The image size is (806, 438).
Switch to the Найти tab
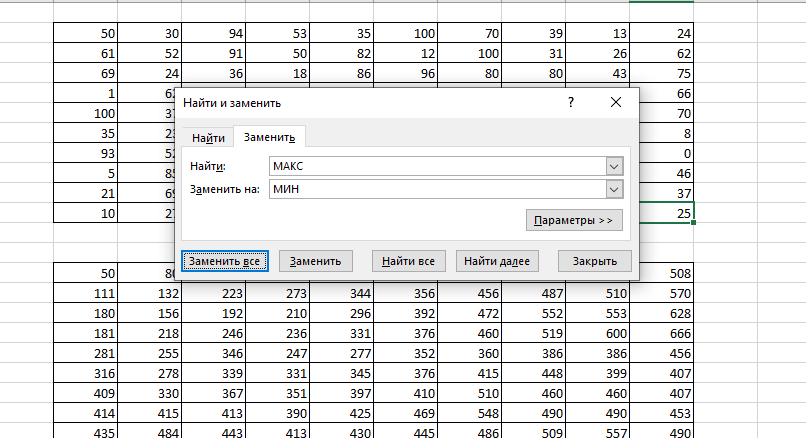click(208, 137)
